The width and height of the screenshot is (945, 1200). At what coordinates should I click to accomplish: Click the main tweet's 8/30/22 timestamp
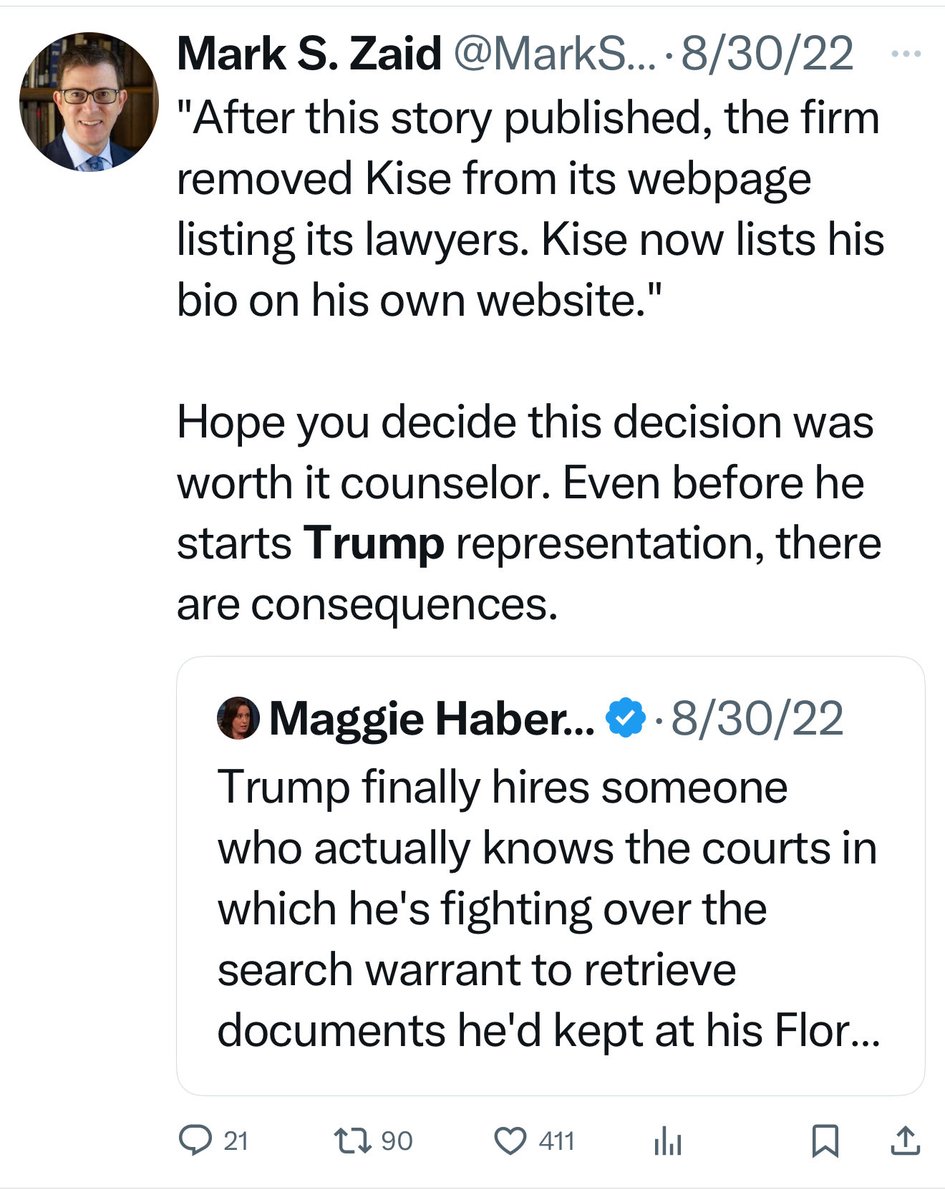pos(766,55)
